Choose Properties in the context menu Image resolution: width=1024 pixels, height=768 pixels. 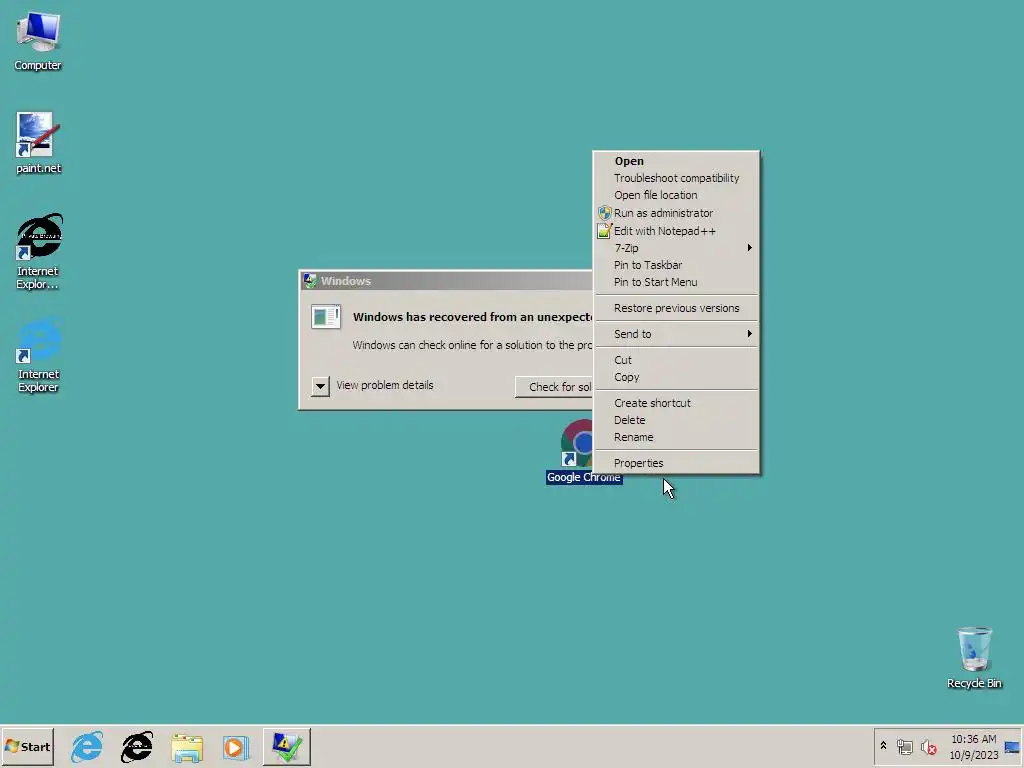pyautogui.click(x=676, y=463)
